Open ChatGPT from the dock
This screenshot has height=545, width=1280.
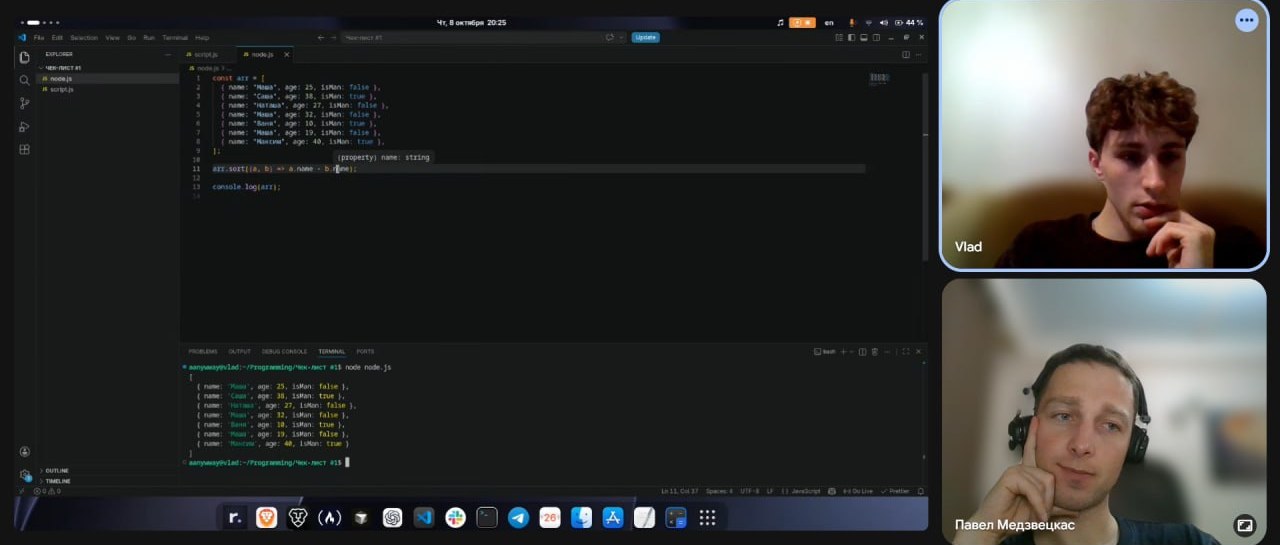click(392, 517)
